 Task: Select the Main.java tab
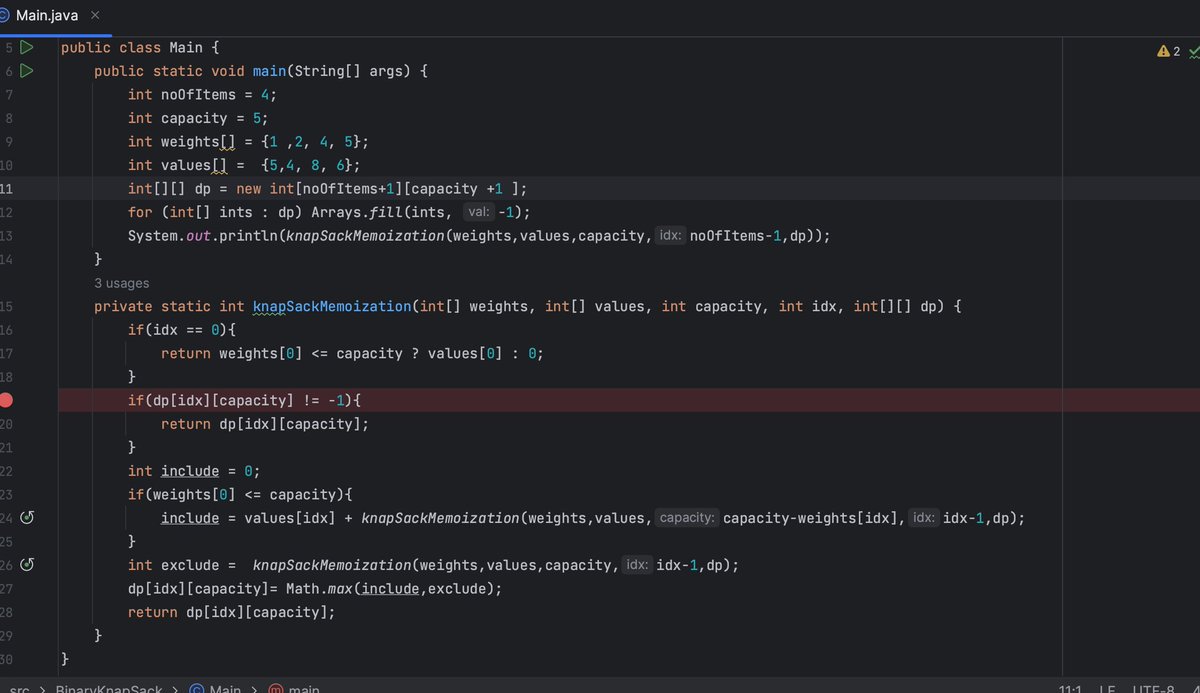[53, 16]
